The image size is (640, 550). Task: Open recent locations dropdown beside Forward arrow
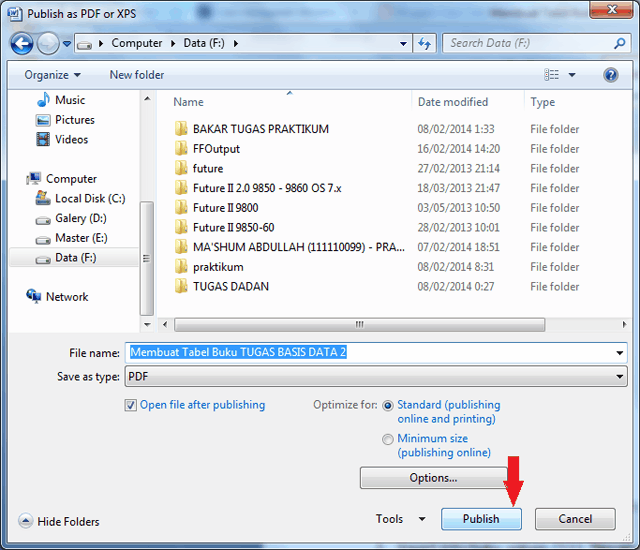(67, 43)
